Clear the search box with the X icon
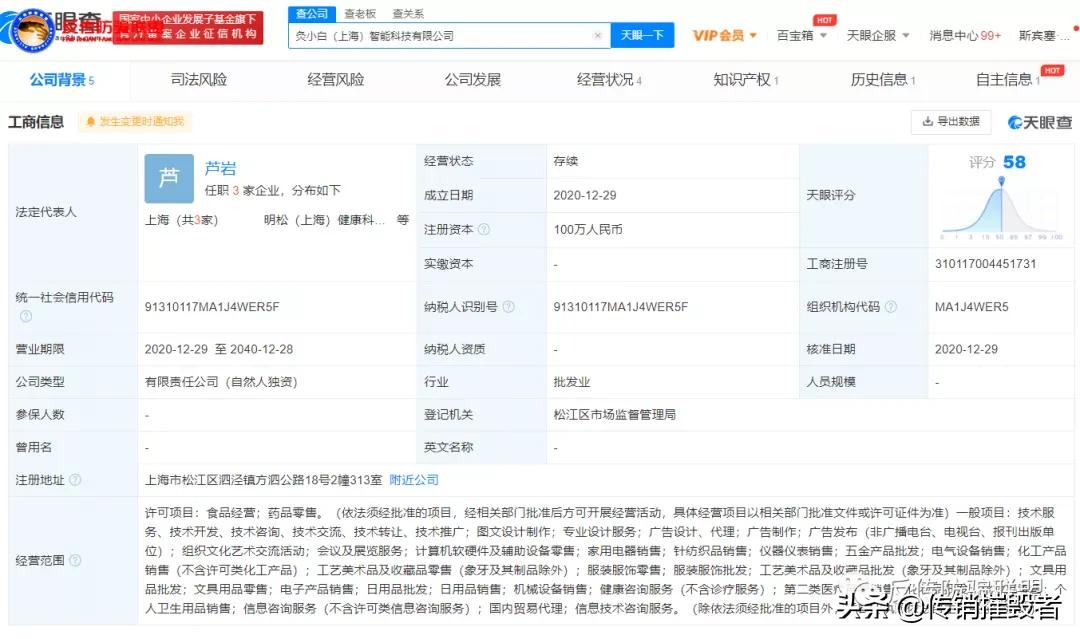The height and width of the screenshot is (639, 1080). click(x=598, y=34)
